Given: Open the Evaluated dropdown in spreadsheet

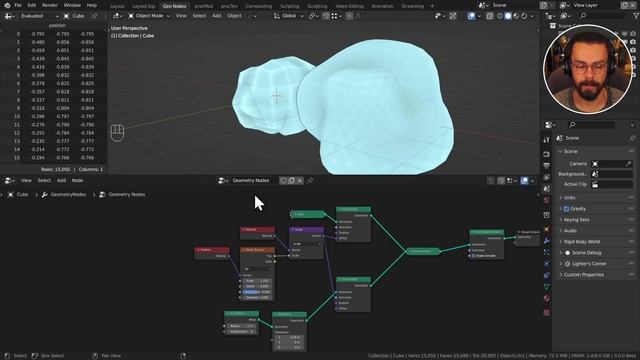Looking at the screenshot, I should click(x=39, y=16).
